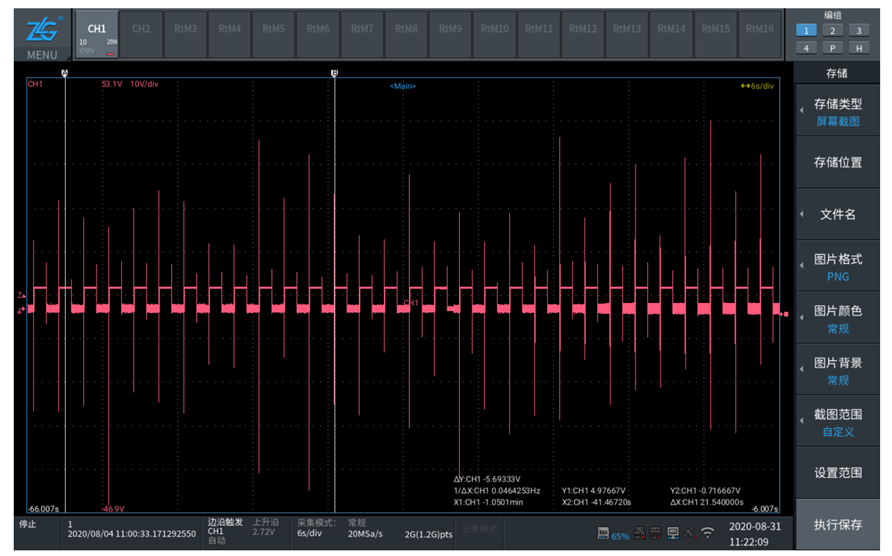Toggle group H button in 编组
This screenshot has width=892, height=556.
tap(858, 48)
